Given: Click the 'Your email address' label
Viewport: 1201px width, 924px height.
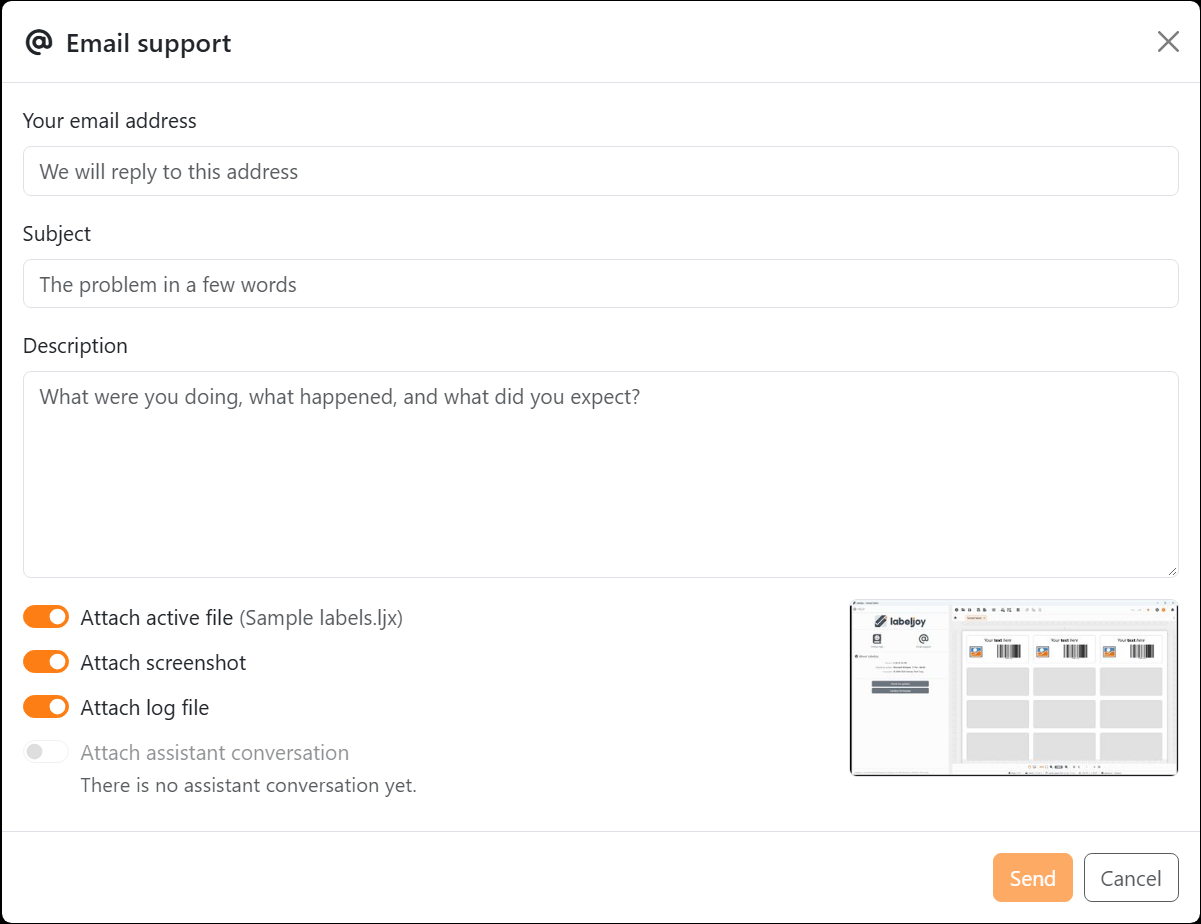Looking at the screenshot, I should pos(110,121).
